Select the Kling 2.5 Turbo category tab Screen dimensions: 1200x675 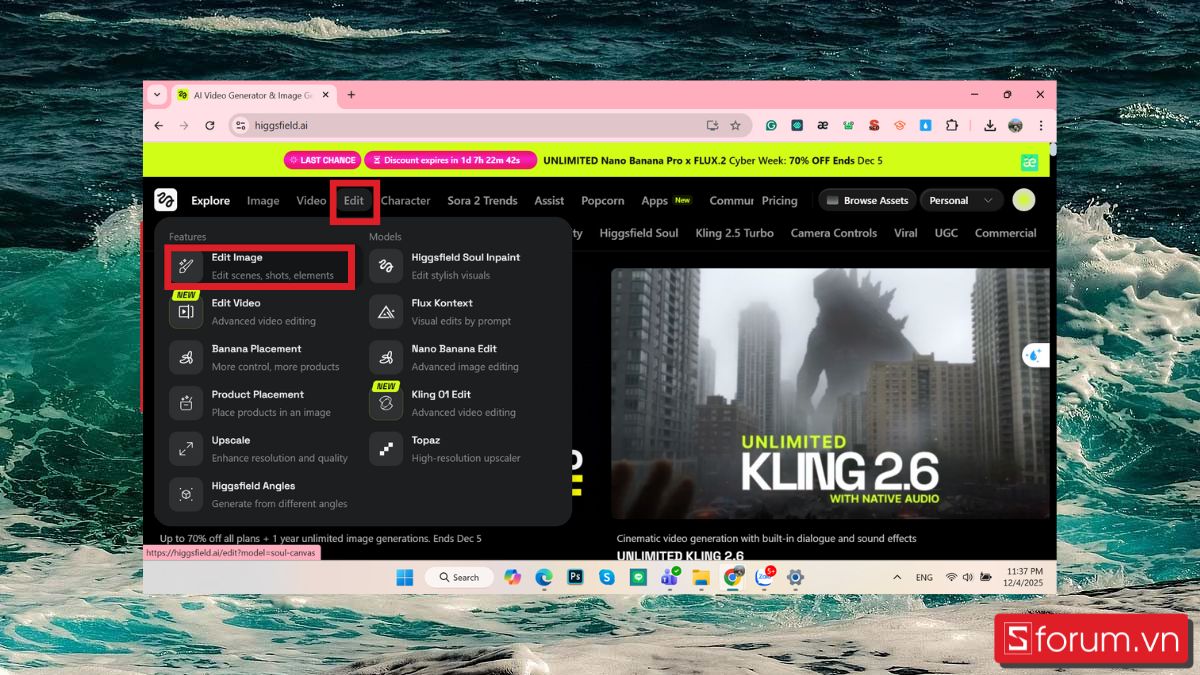pos(735,233)
